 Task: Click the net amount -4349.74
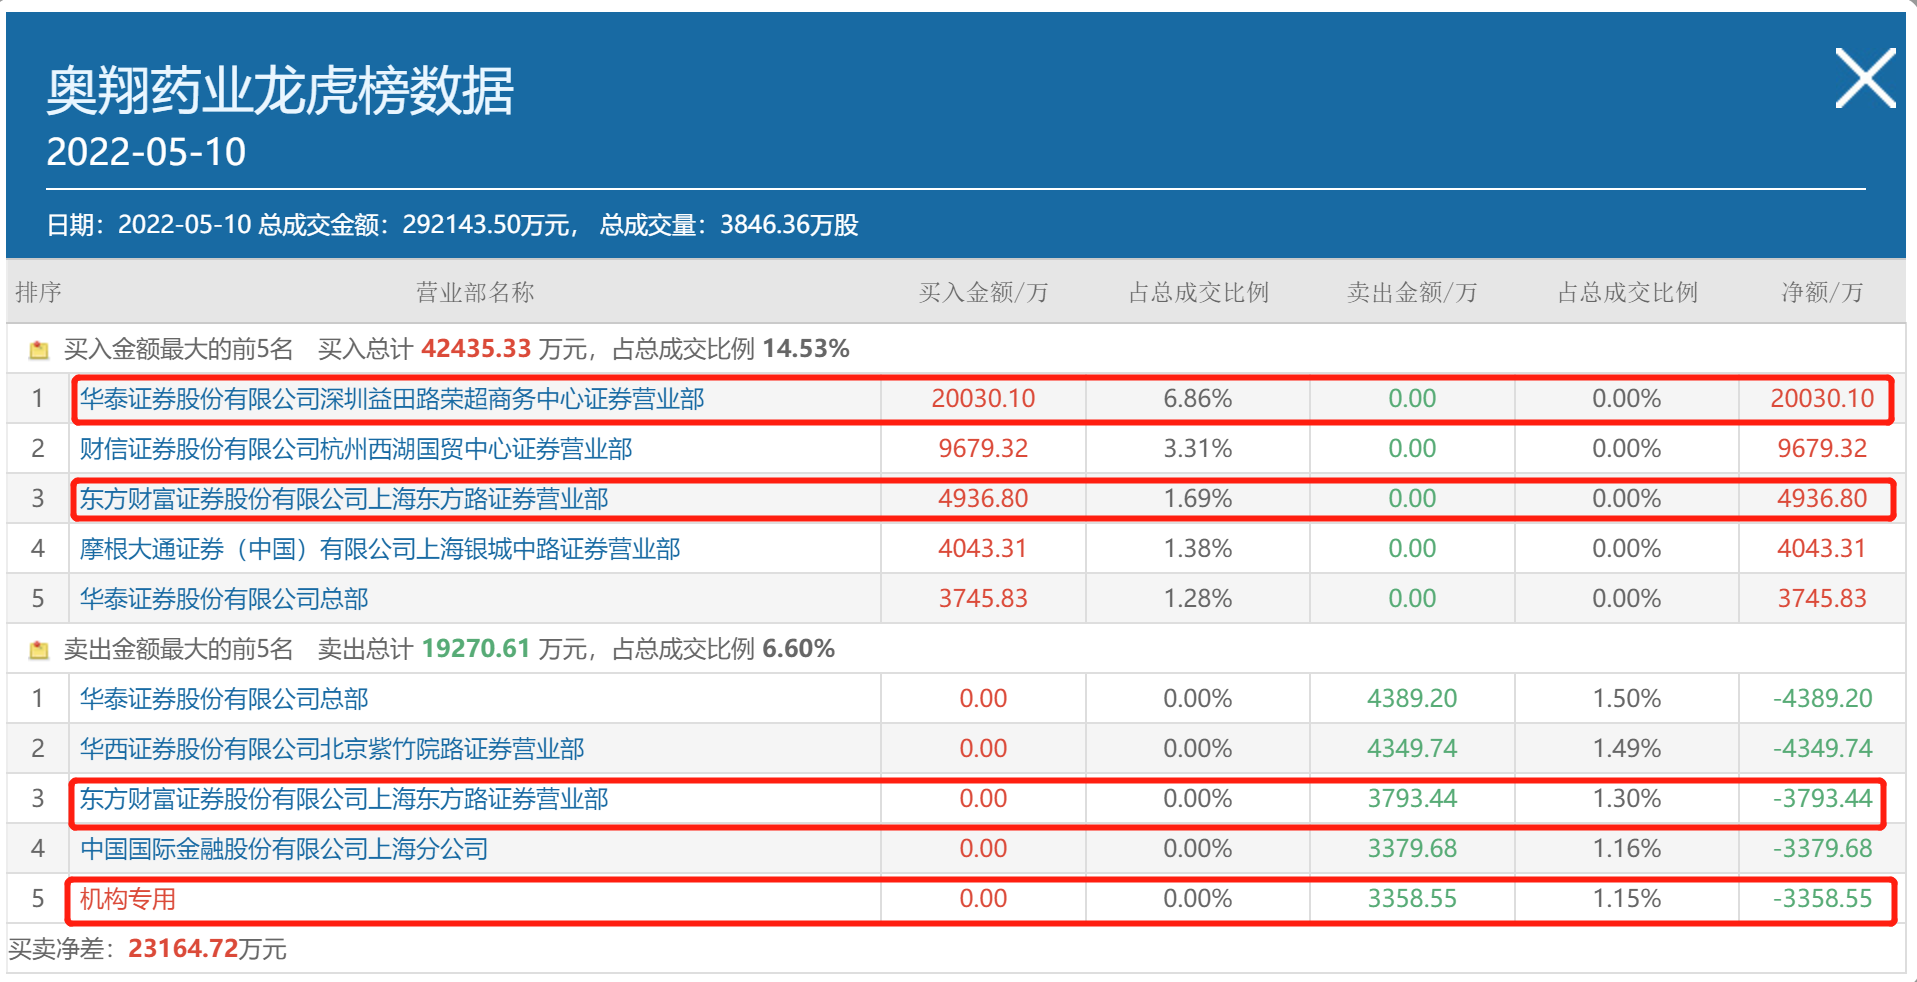point(1822,749)
